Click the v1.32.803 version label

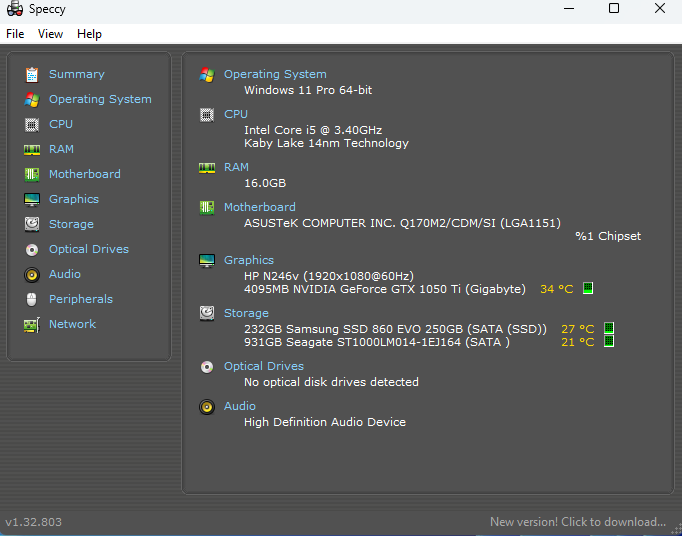(33, 522)
